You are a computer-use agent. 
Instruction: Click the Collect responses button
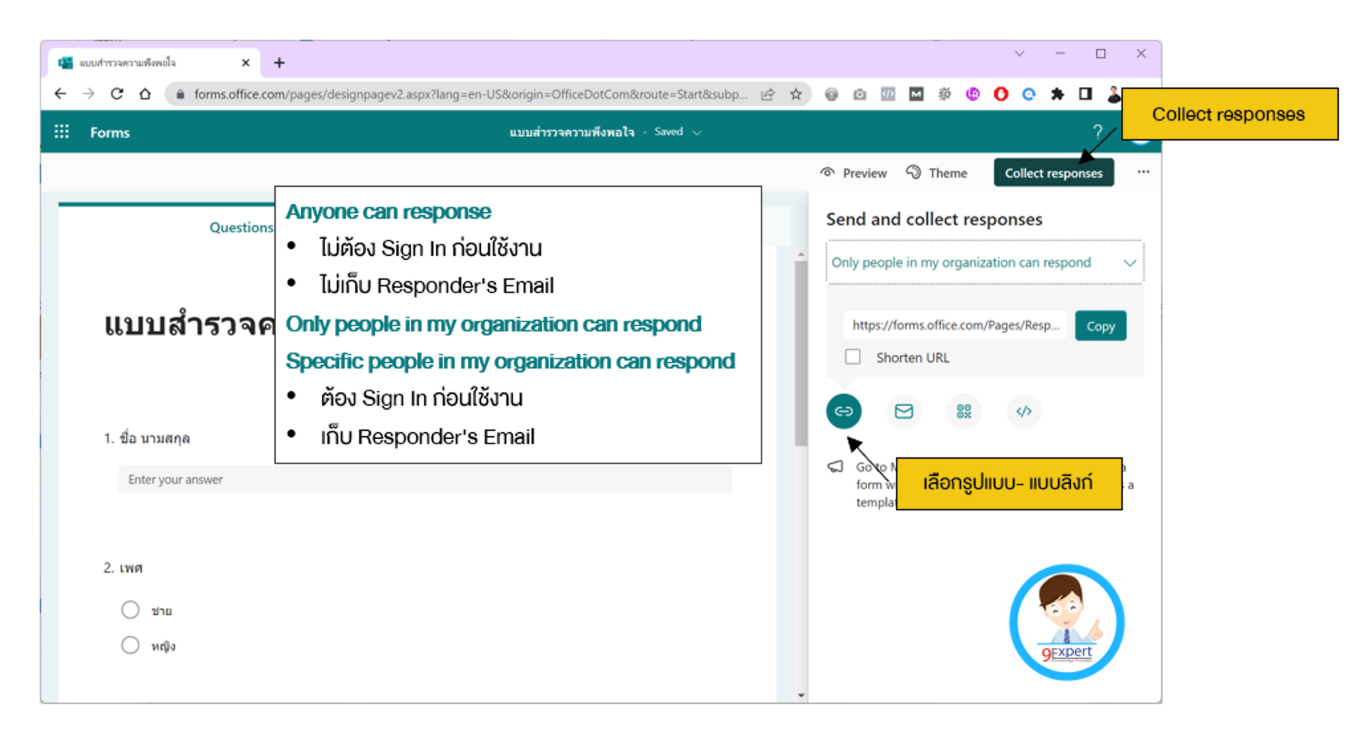click(x=1053, y=172)
